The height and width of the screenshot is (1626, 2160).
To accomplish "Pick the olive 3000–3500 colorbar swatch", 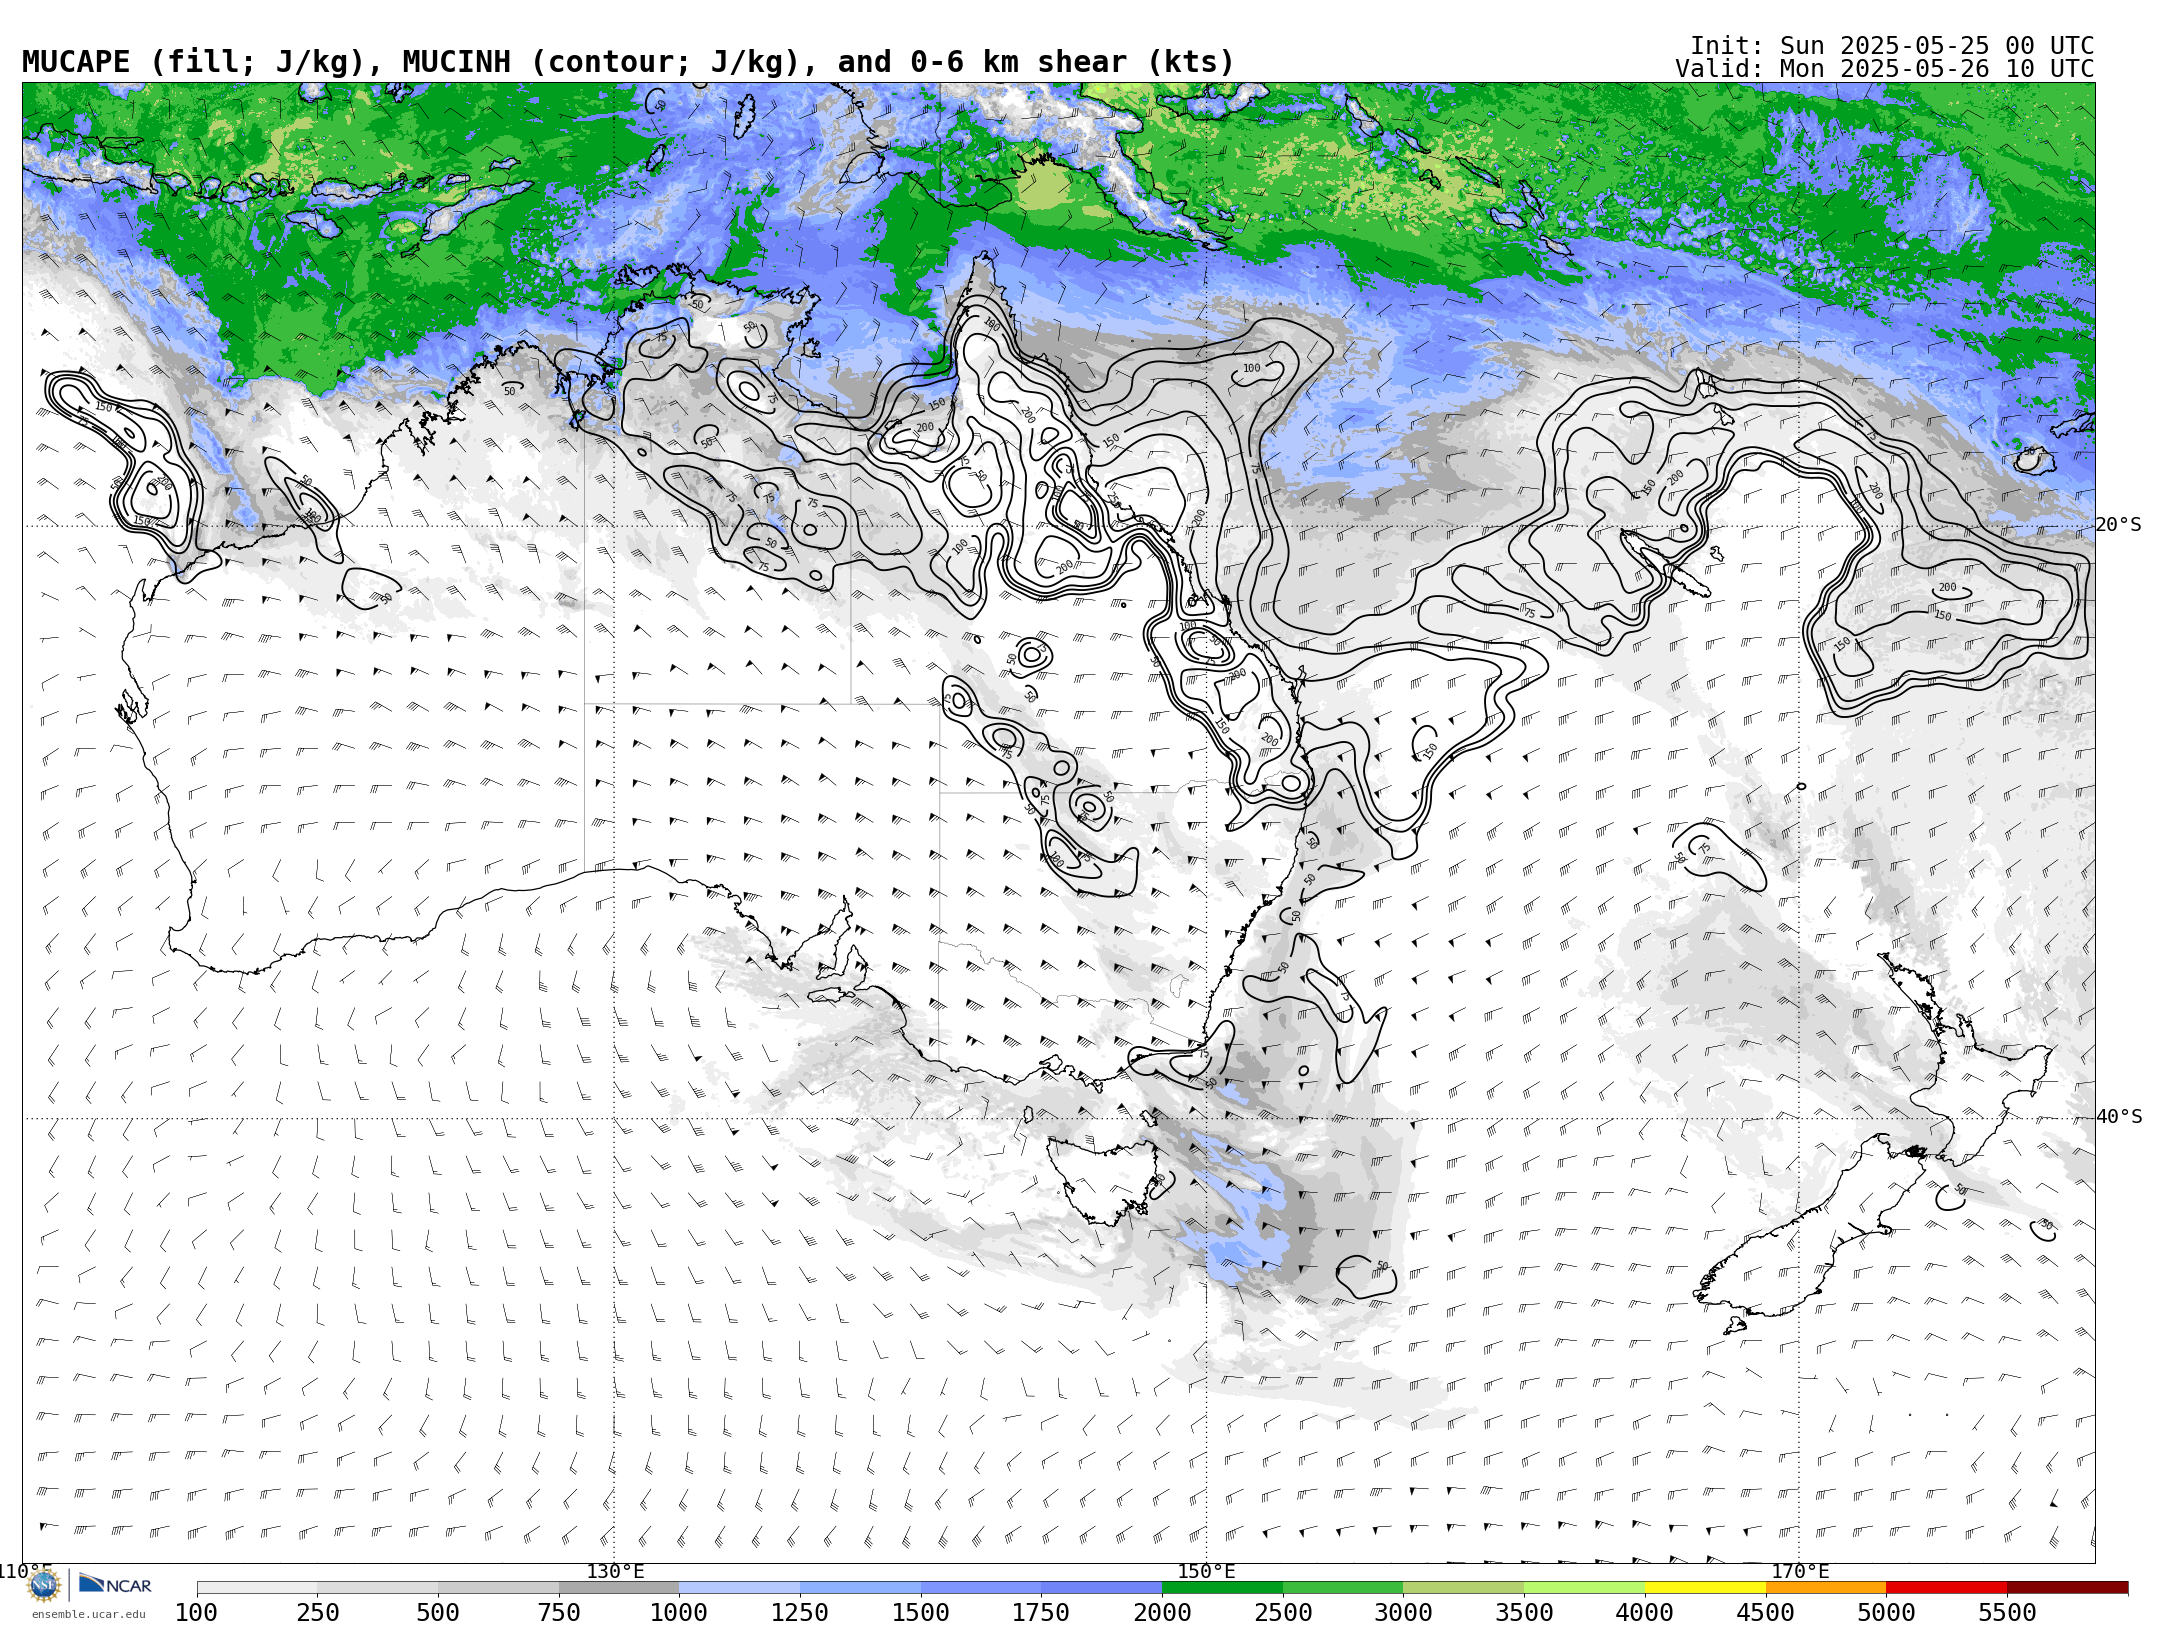I will point(1464,1588).
